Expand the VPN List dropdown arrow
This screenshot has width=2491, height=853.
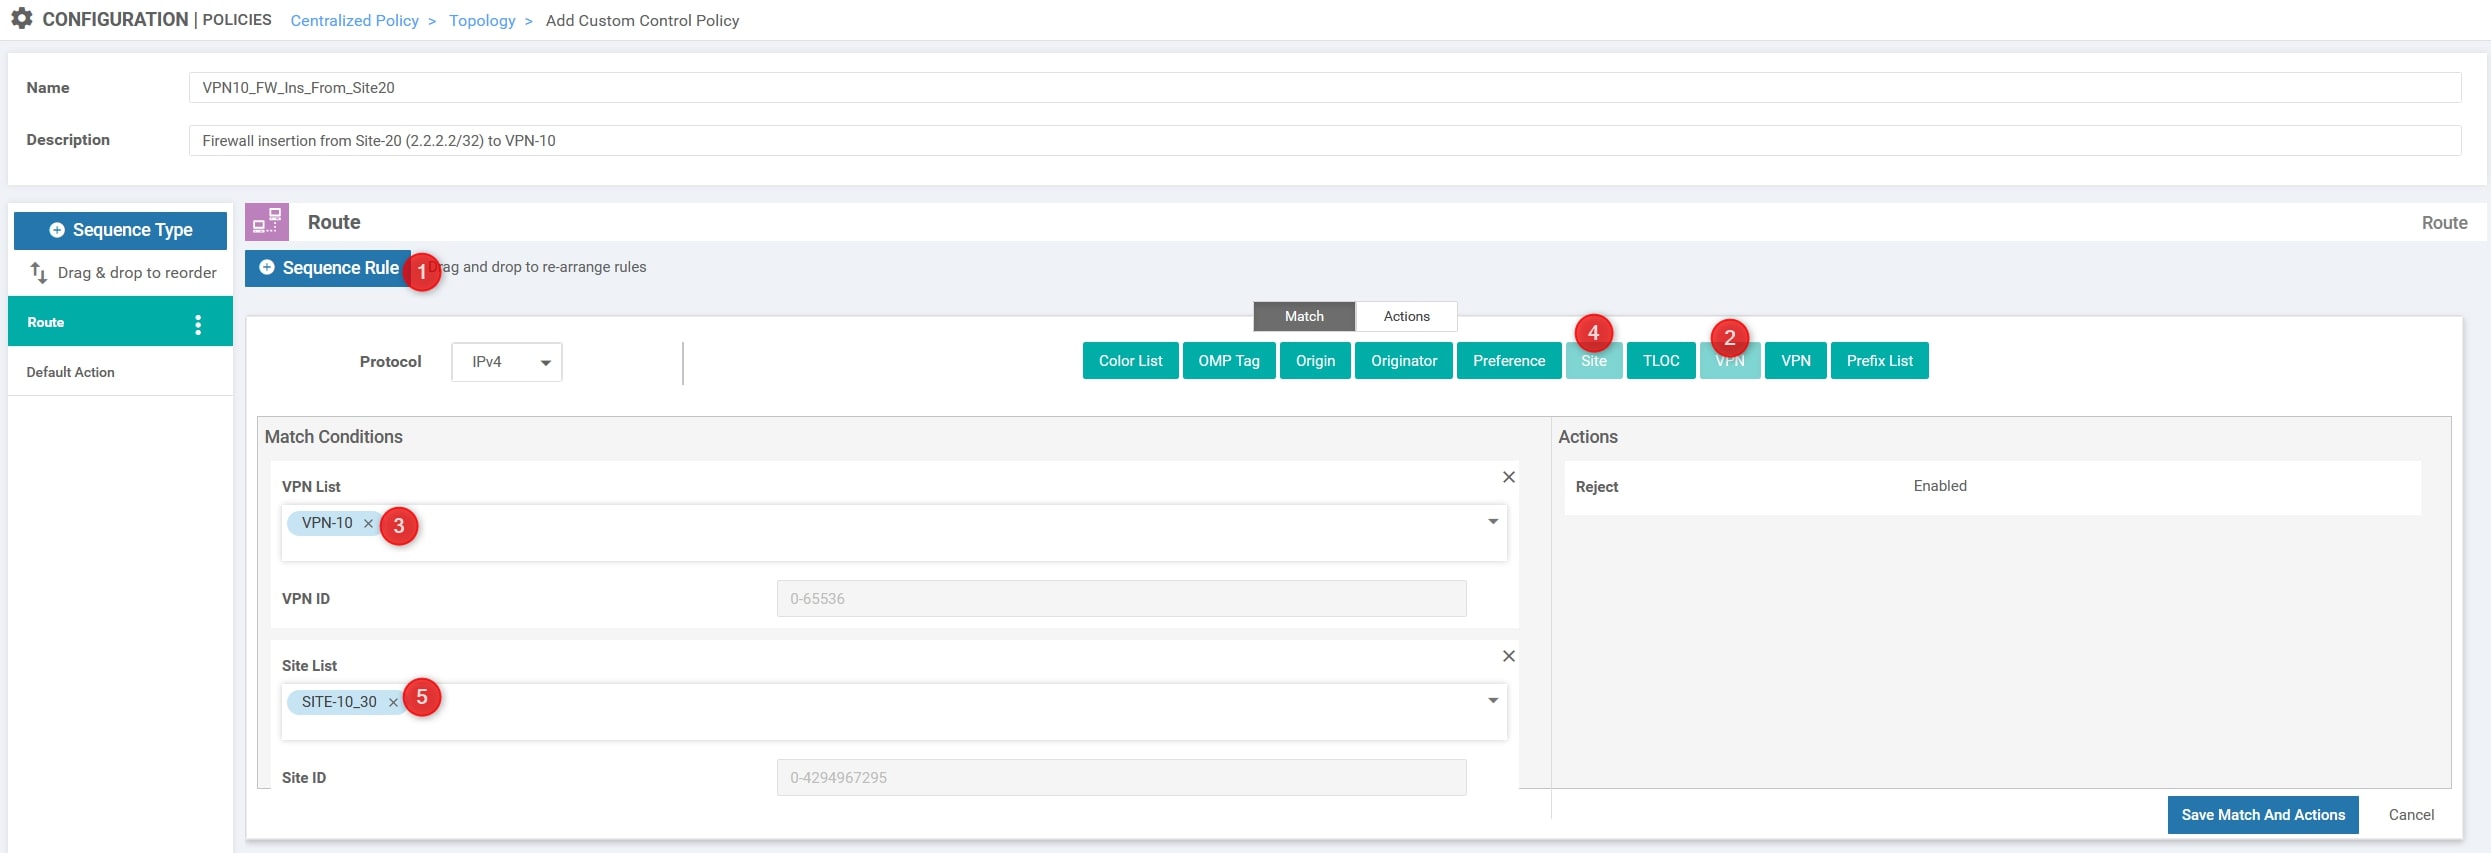[1492, 522]
